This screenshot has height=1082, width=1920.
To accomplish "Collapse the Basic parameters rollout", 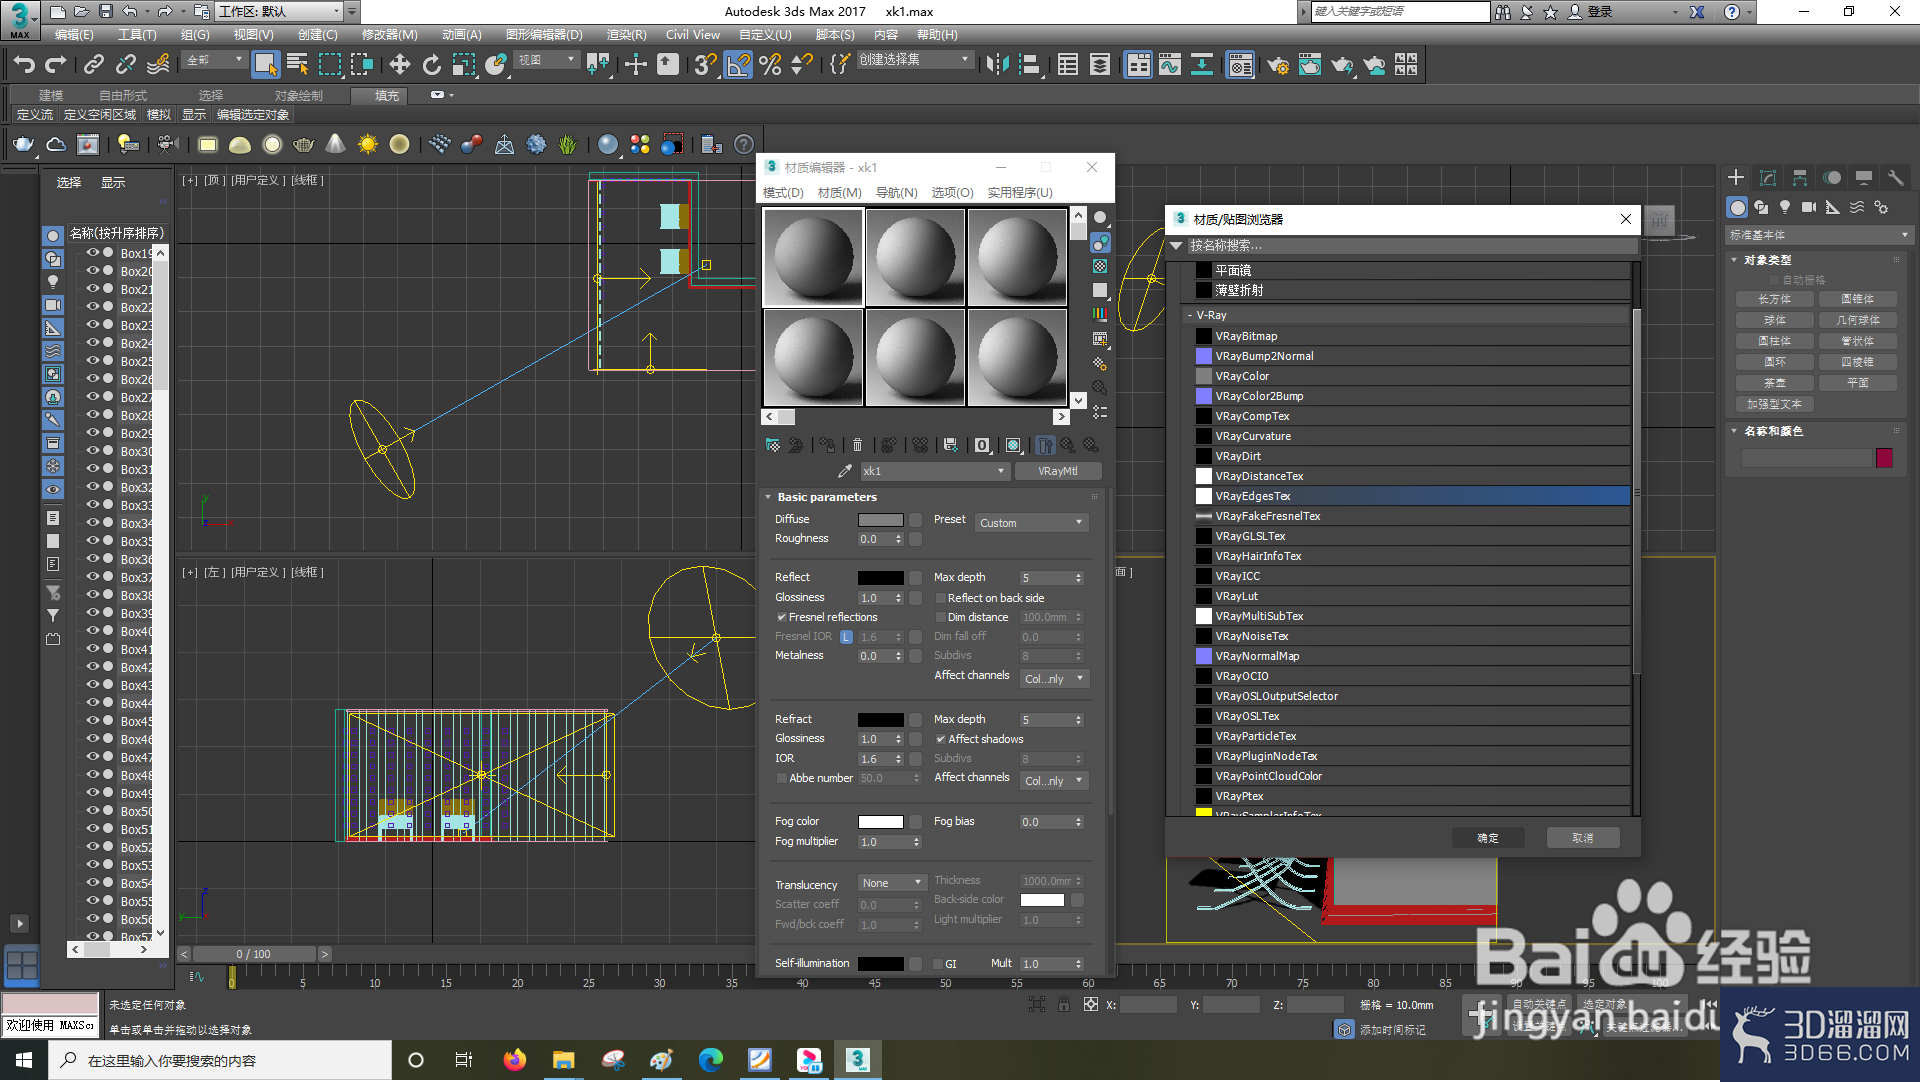I will (769, 497).
